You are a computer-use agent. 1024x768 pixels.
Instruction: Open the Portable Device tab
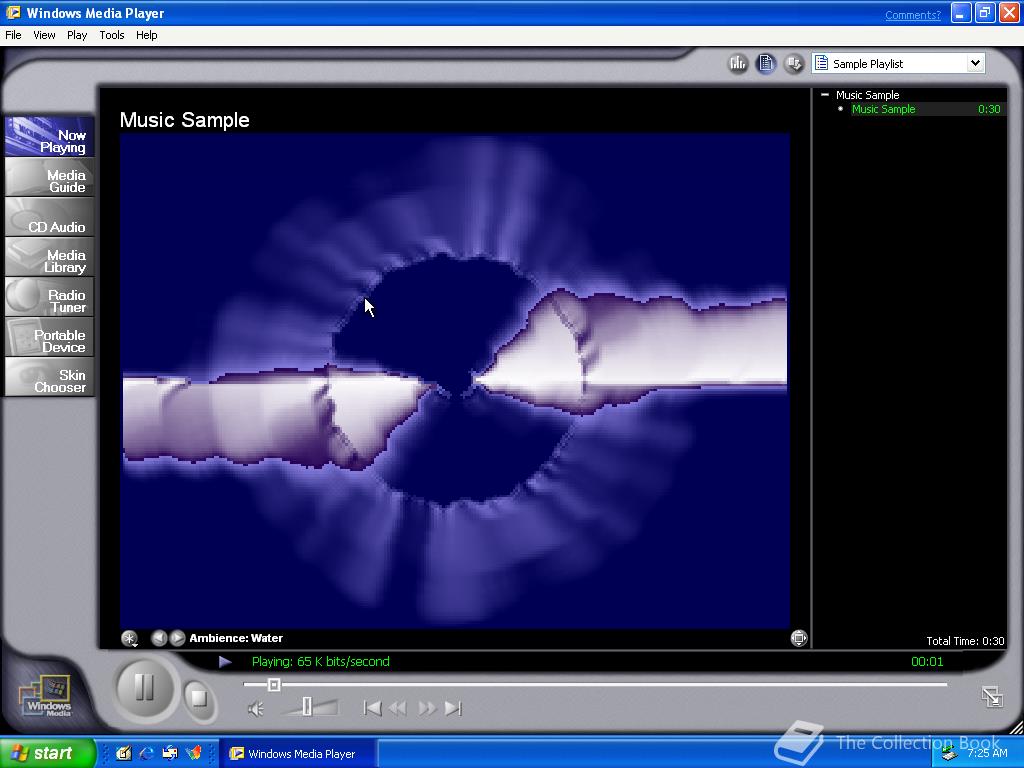tap(50, 338)
